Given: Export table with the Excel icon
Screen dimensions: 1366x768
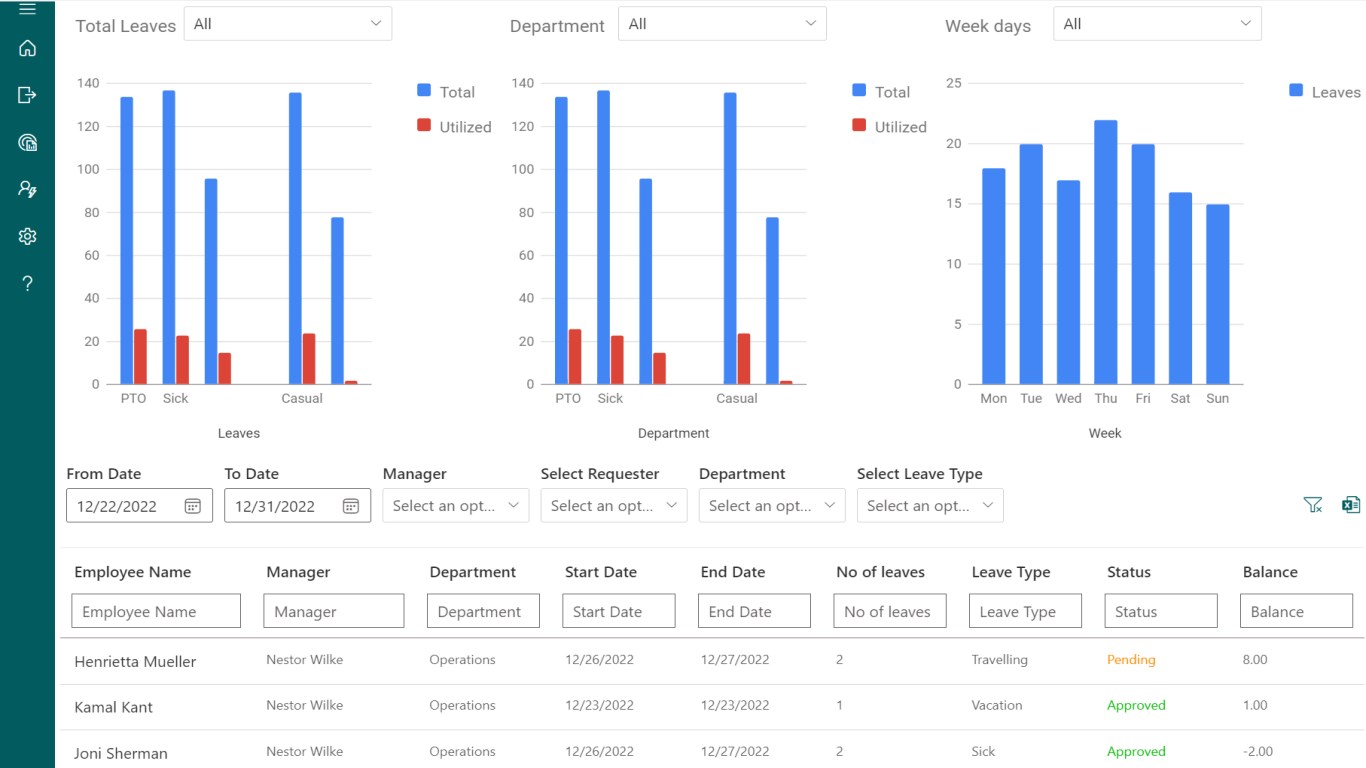Looking at the screenshot, I should click(1351, 505).
